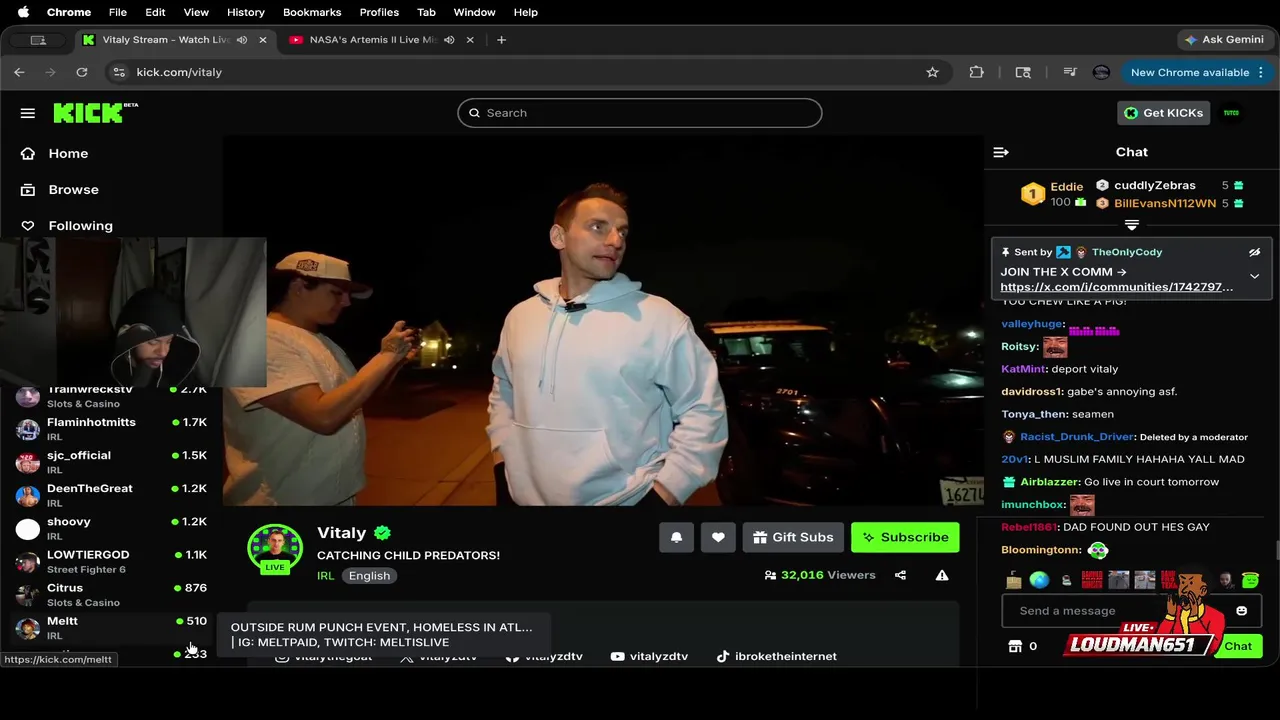Open Chrome media controls icon
Screen dimensions: 1280x720
pyautogui.click(x=1070, y=72)
